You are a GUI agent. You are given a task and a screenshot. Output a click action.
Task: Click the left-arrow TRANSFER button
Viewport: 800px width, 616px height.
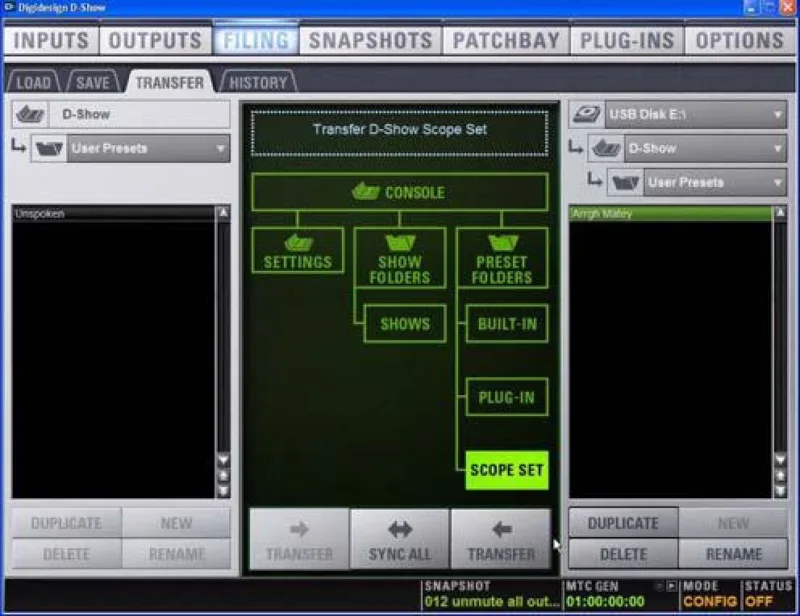point(501,539)
